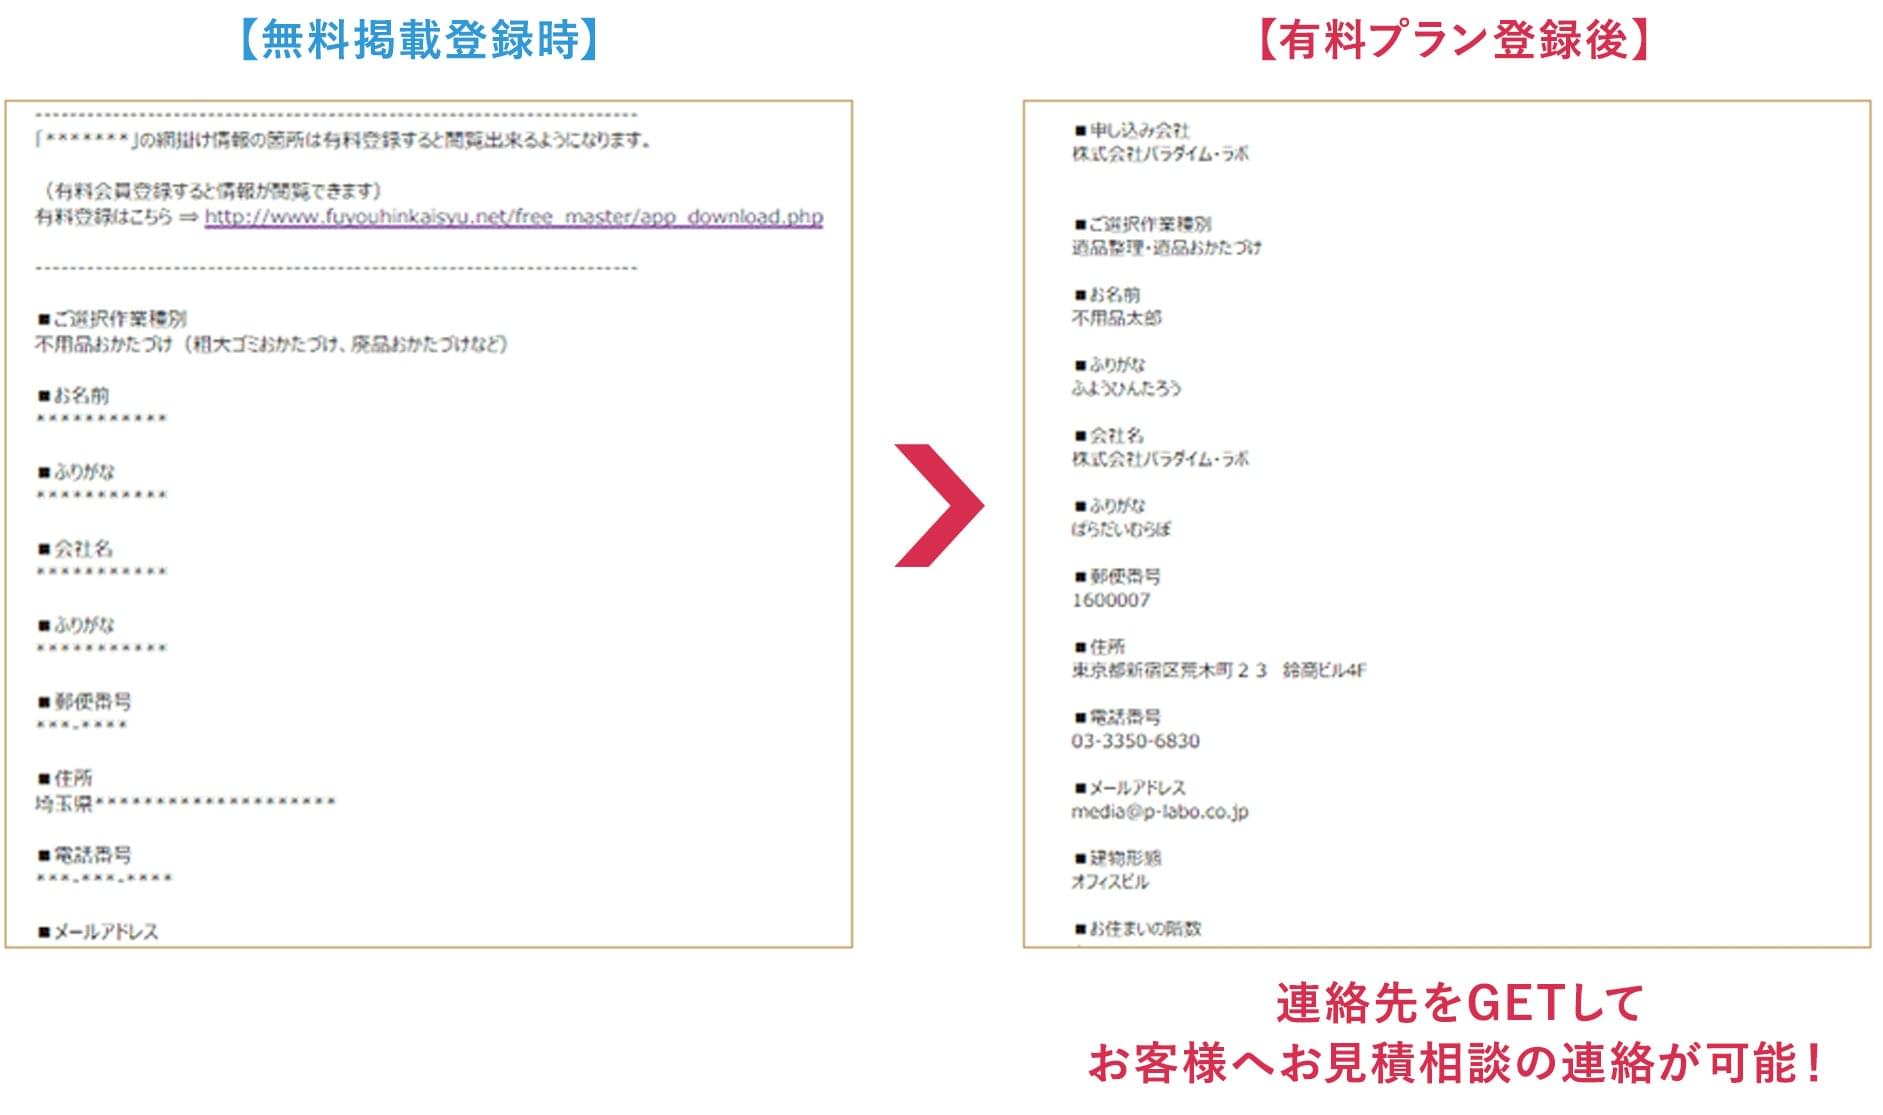Select the 不用品おかたづけ（粗大ゴミおかたづけ…） line
1883x1115 pixels.
(x=272, y=344)
